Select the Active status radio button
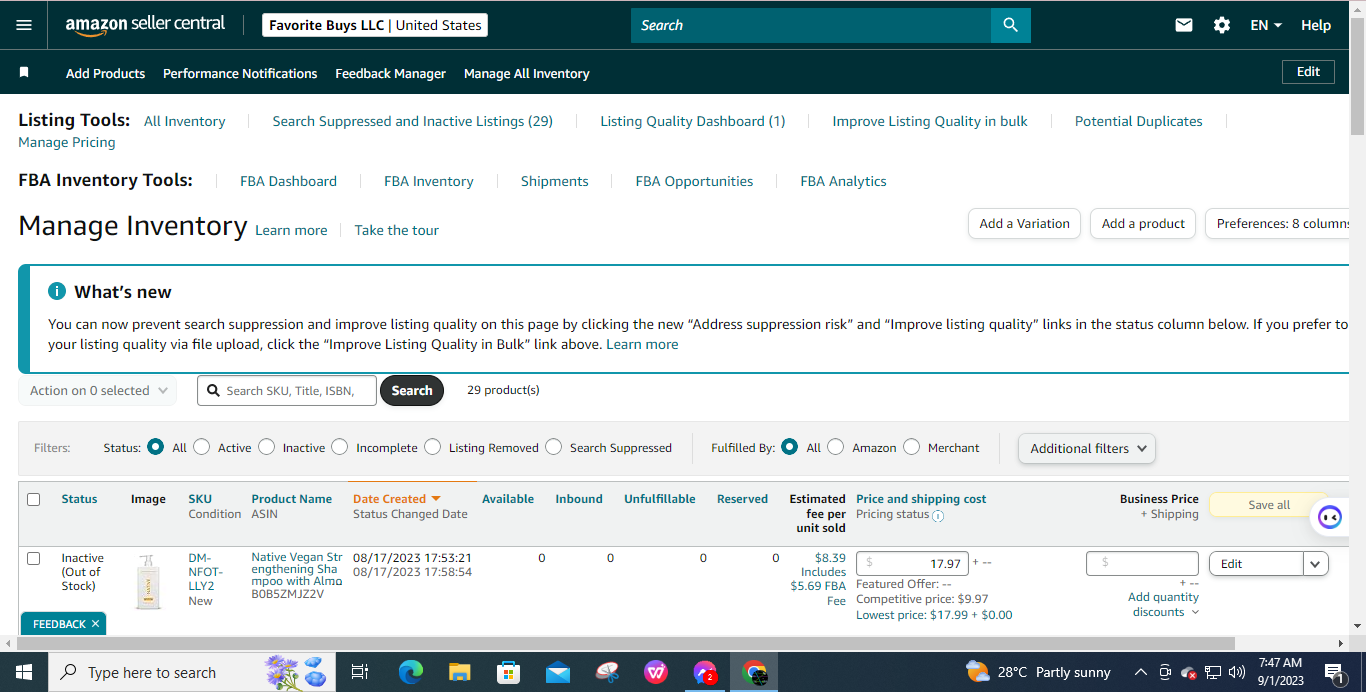The width and height of the screenshot is (1366, 692). [202, 447]
